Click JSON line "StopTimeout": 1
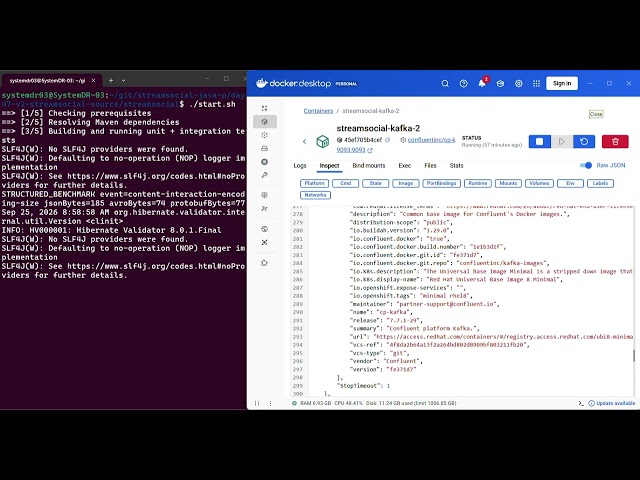The width and height of the screenshot is (640, 480). click(x=363, y=386)
